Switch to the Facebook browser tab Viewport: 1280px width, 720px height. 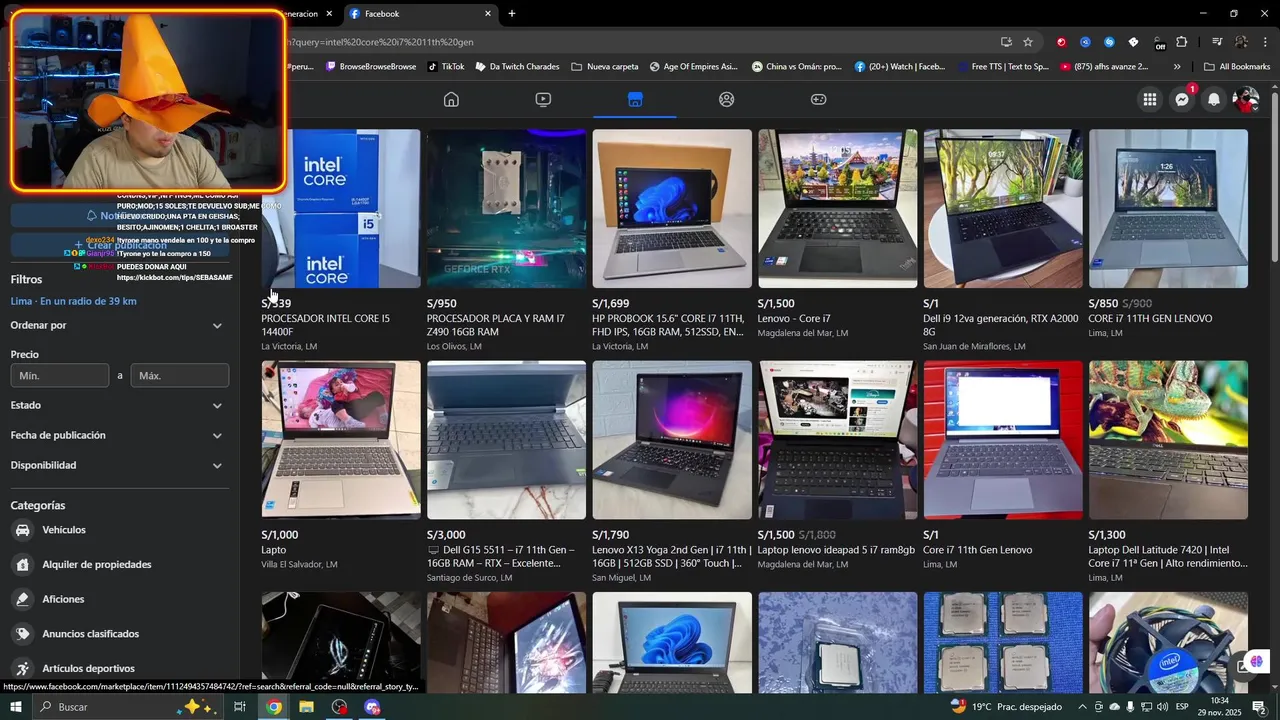(418, 14)
